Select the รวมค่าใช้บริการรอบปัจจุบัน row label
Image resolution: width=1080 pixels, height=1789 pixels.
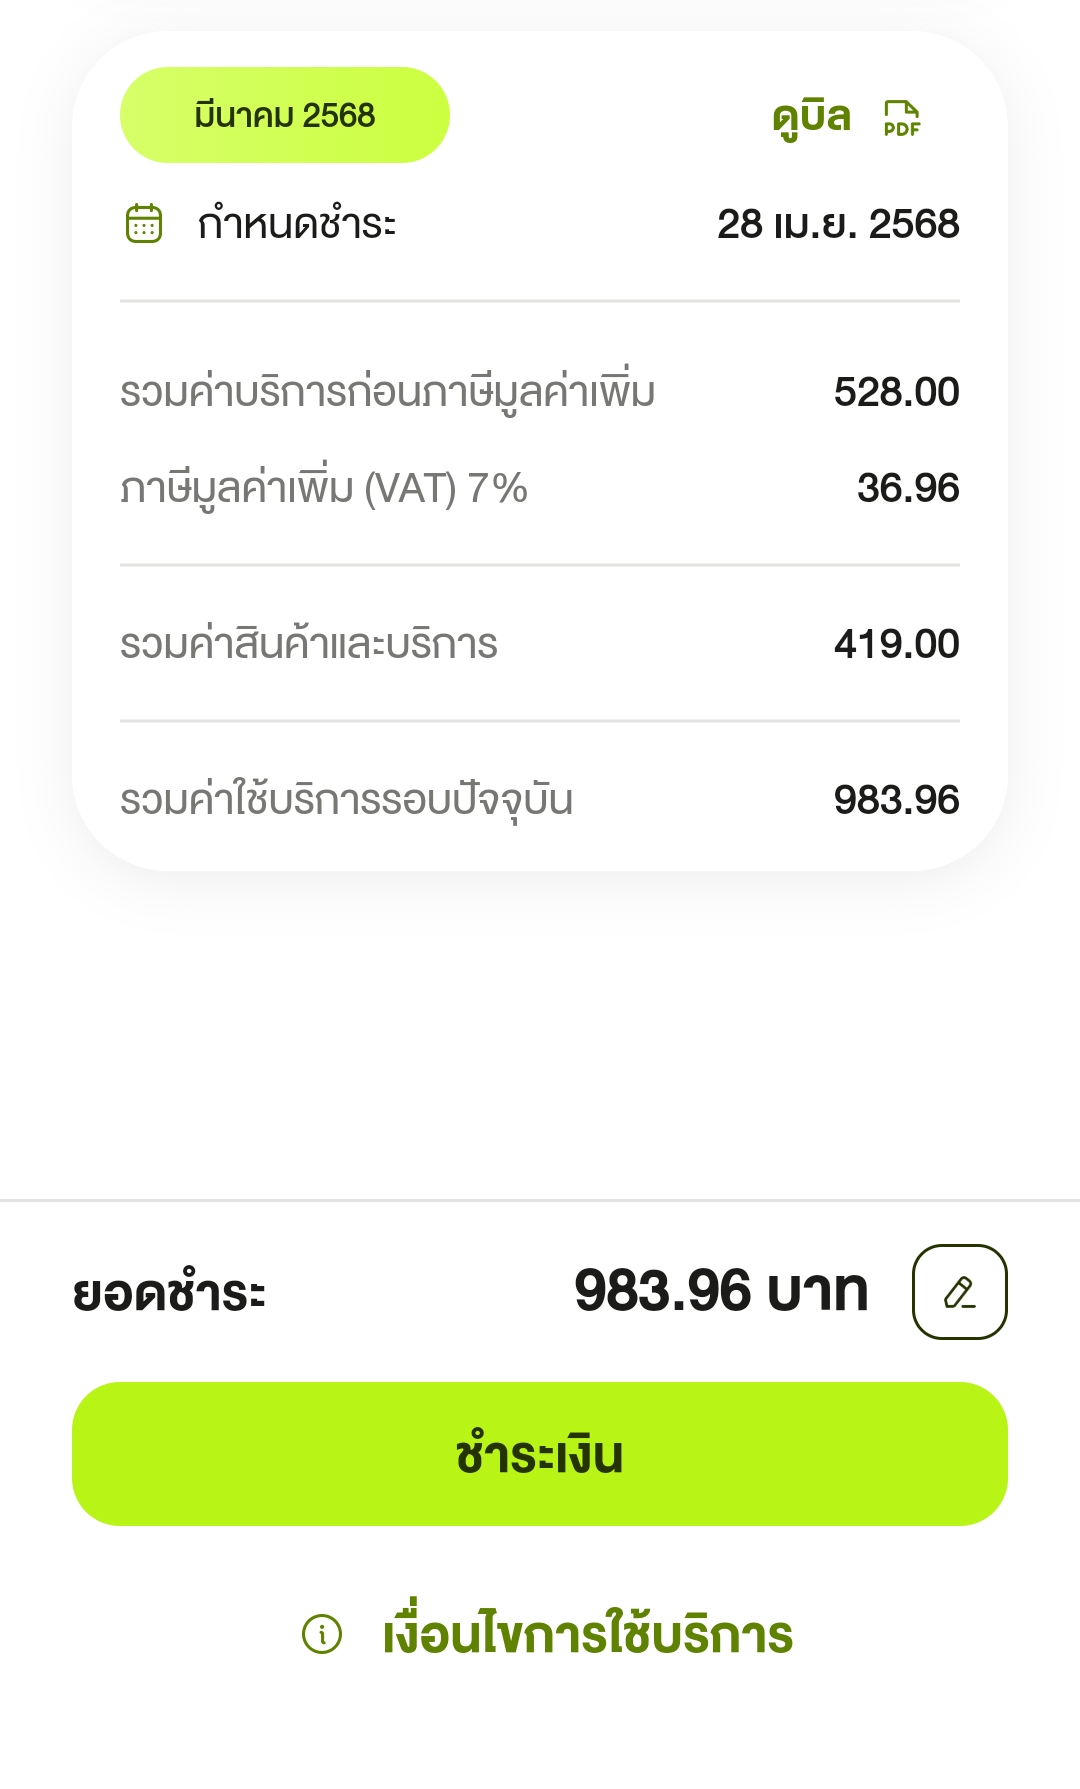[x=346, y=800]
